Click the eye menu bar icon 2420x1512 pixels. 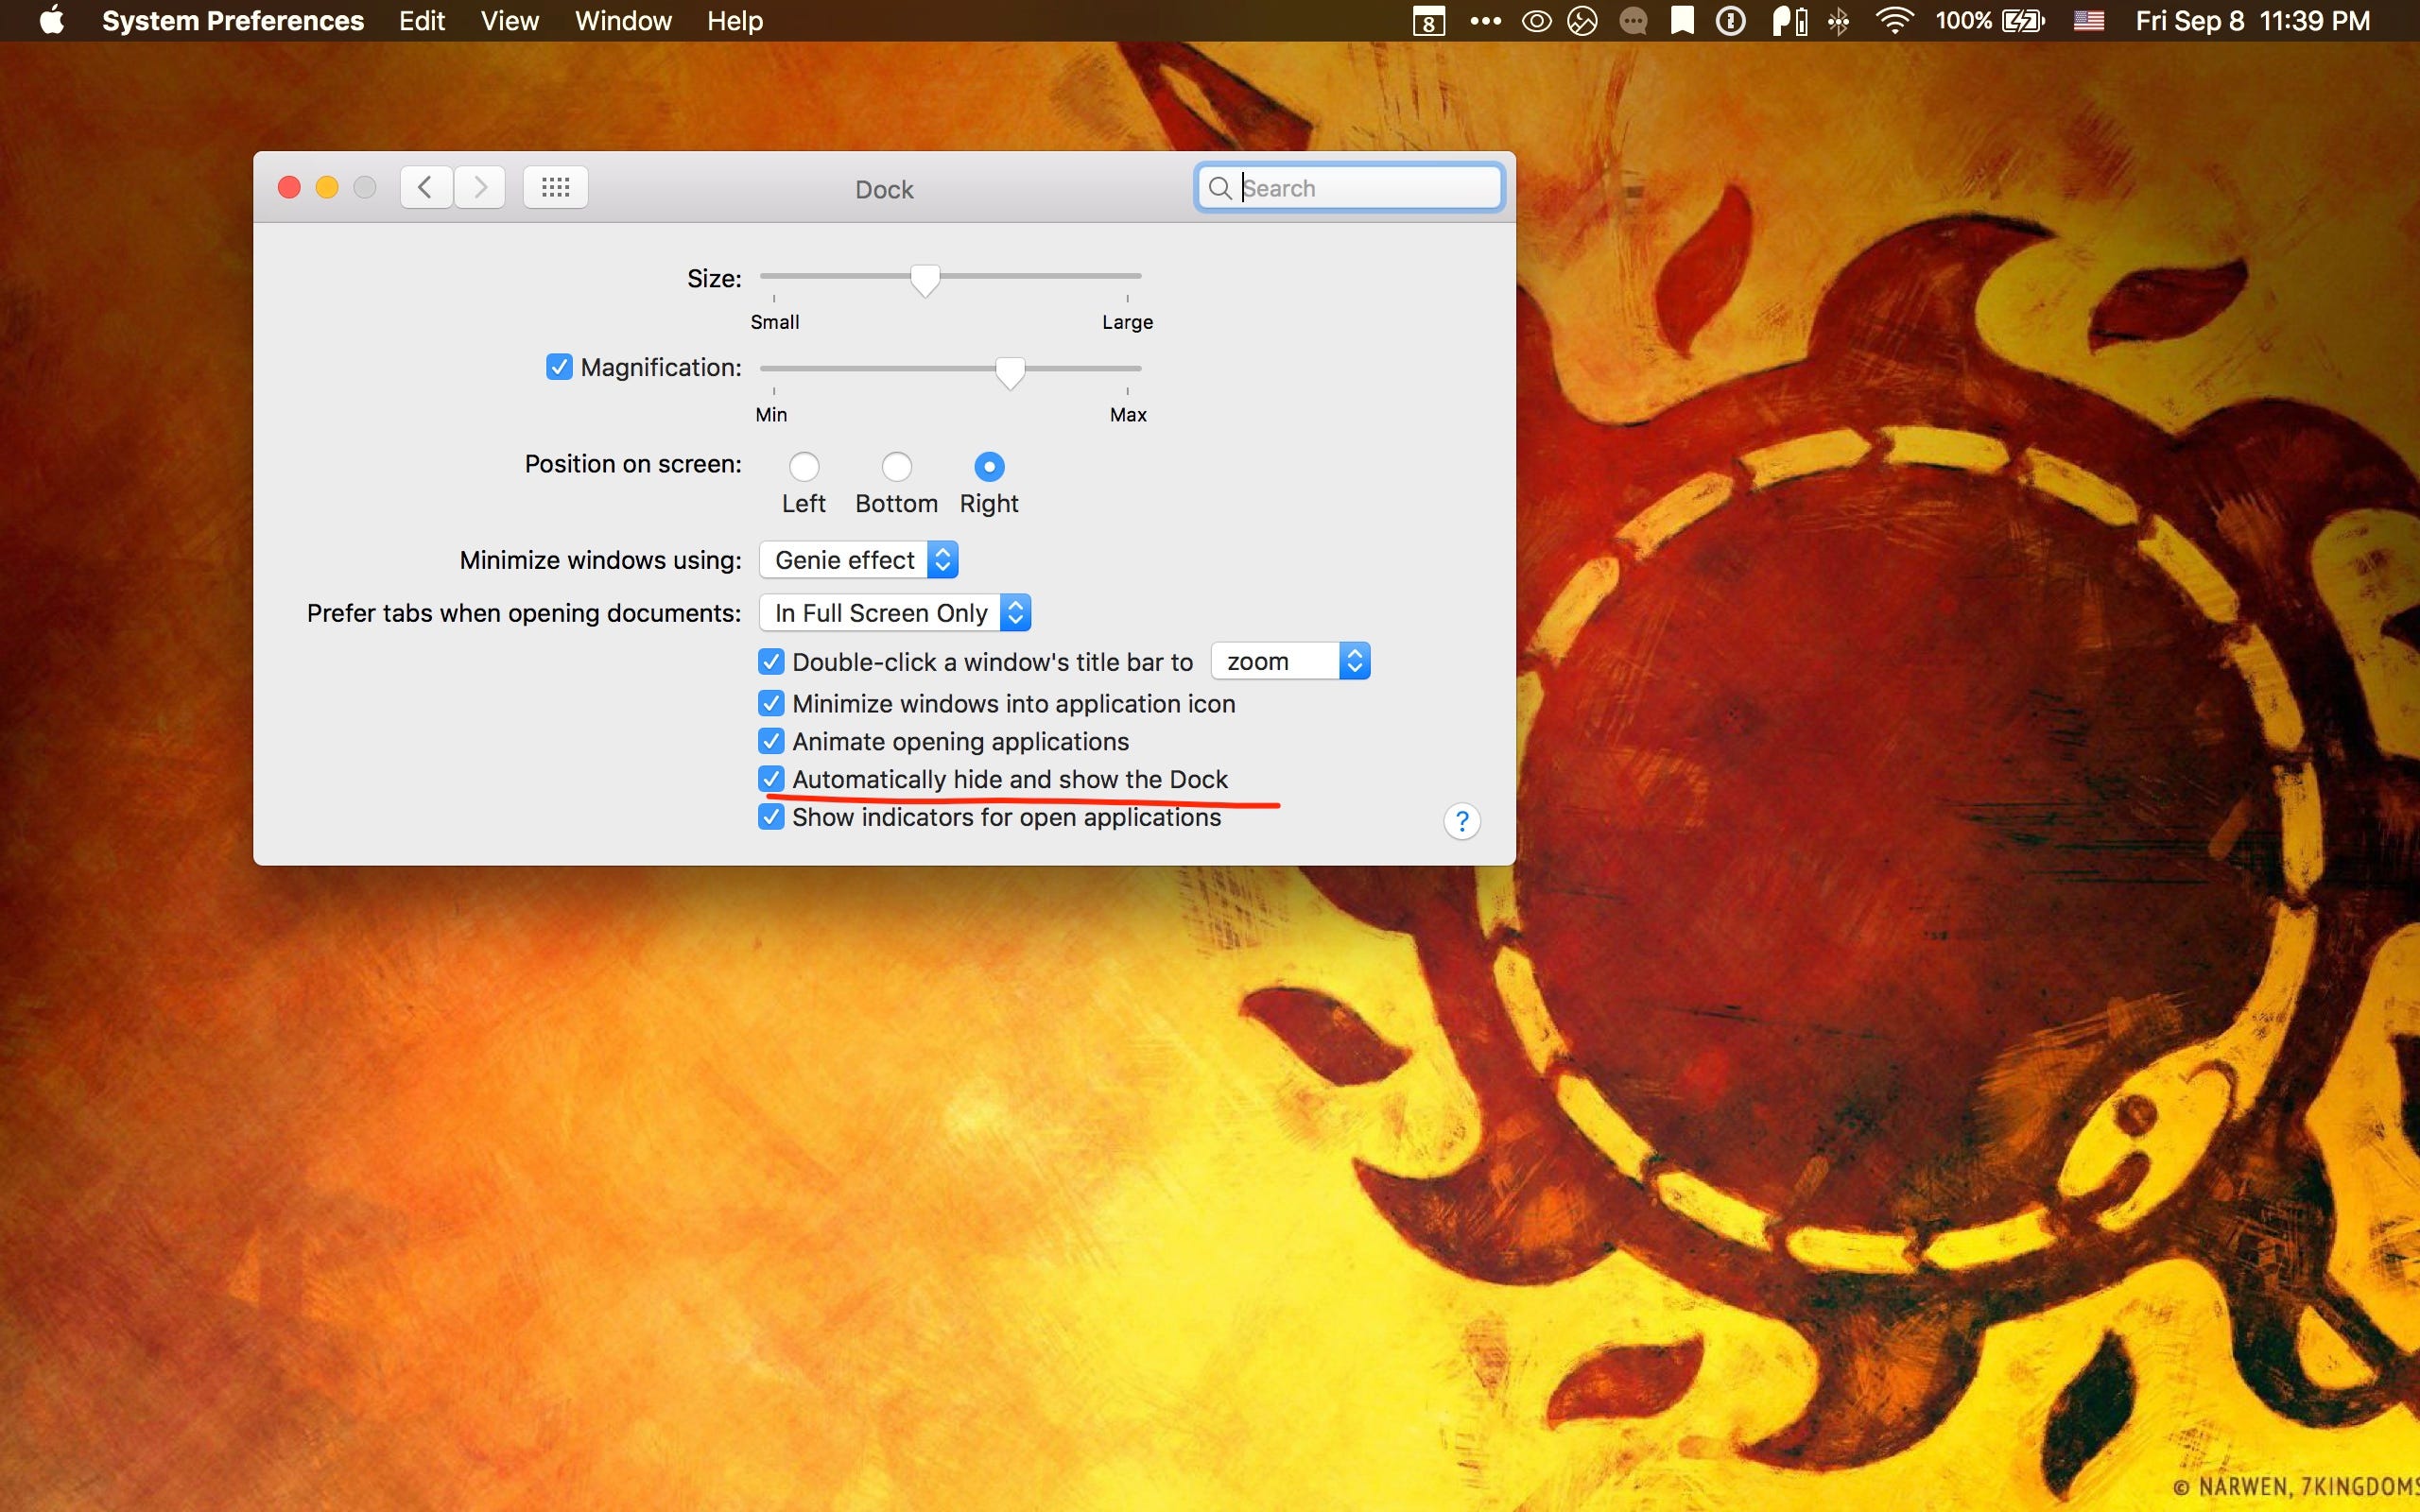coord(1536,21)
